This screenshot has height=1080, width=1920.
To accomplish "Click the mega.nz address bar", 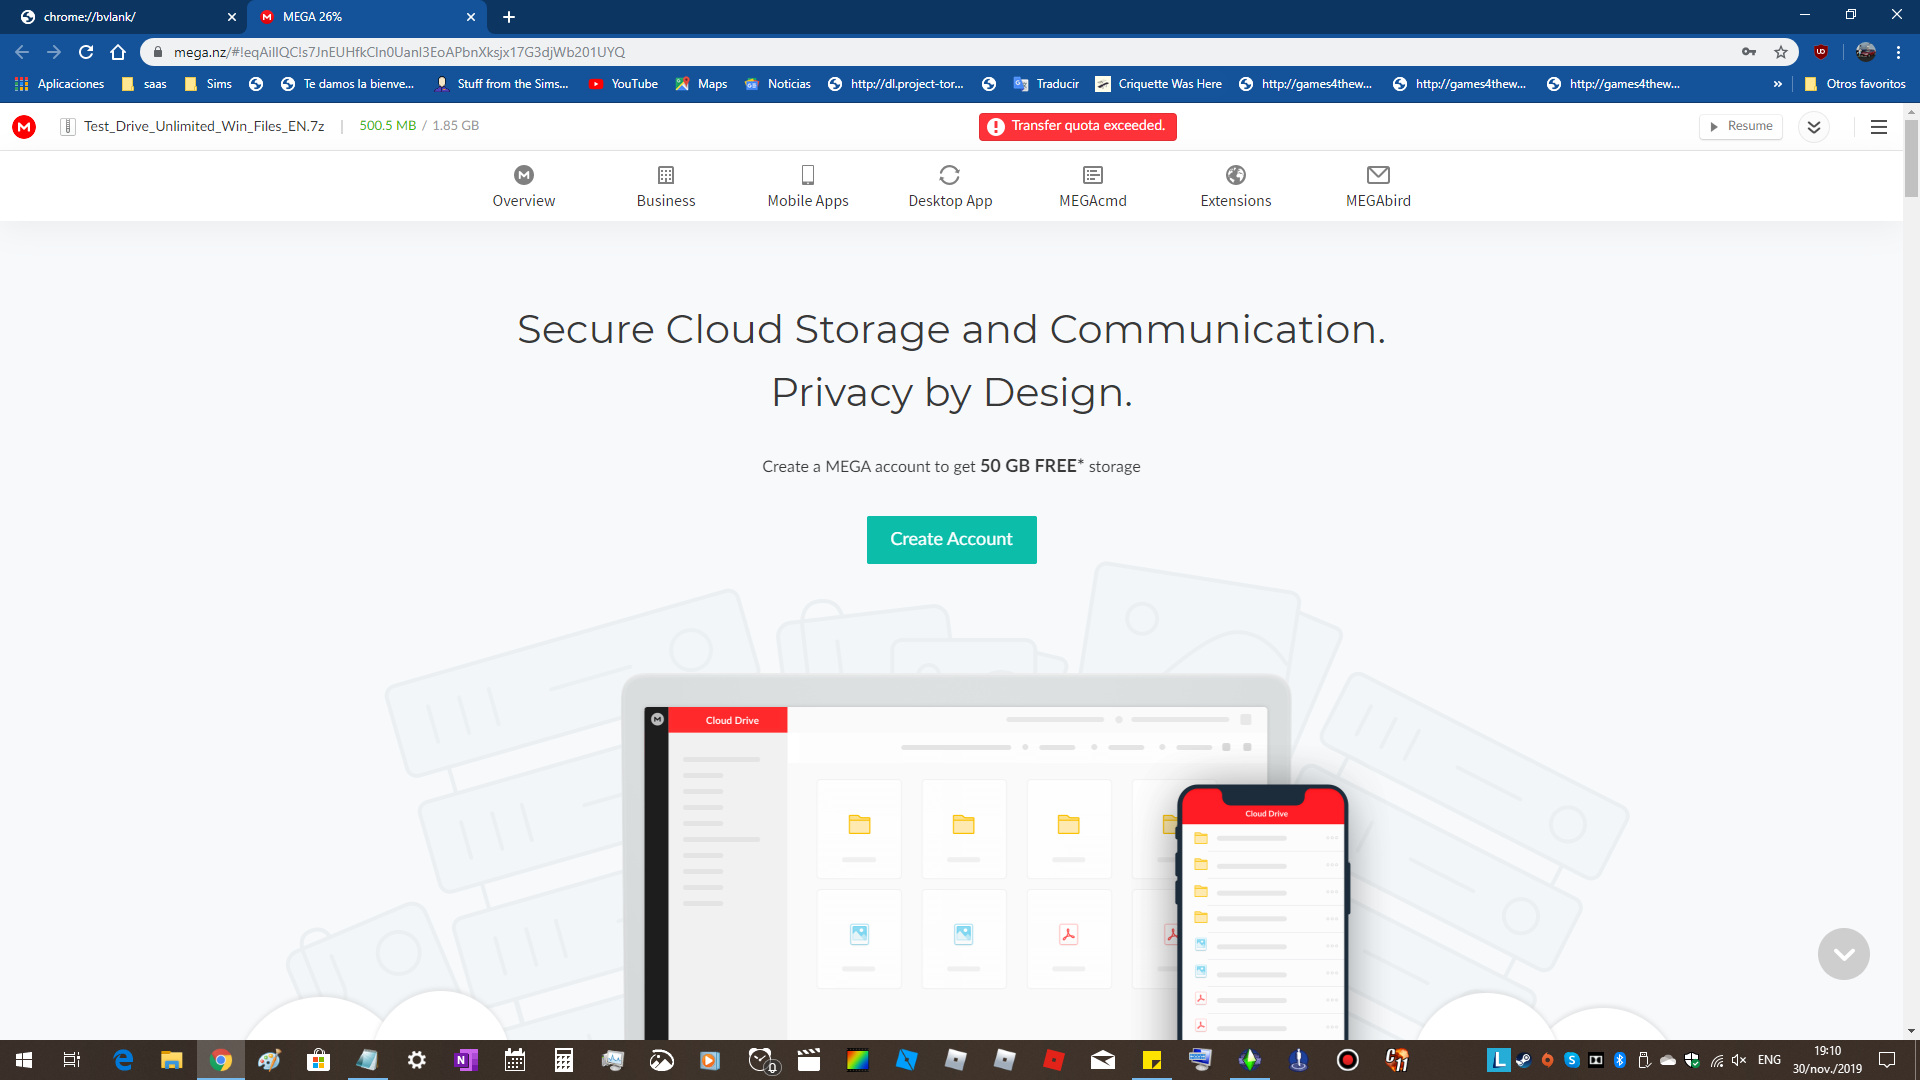I will tap(940, 52).
